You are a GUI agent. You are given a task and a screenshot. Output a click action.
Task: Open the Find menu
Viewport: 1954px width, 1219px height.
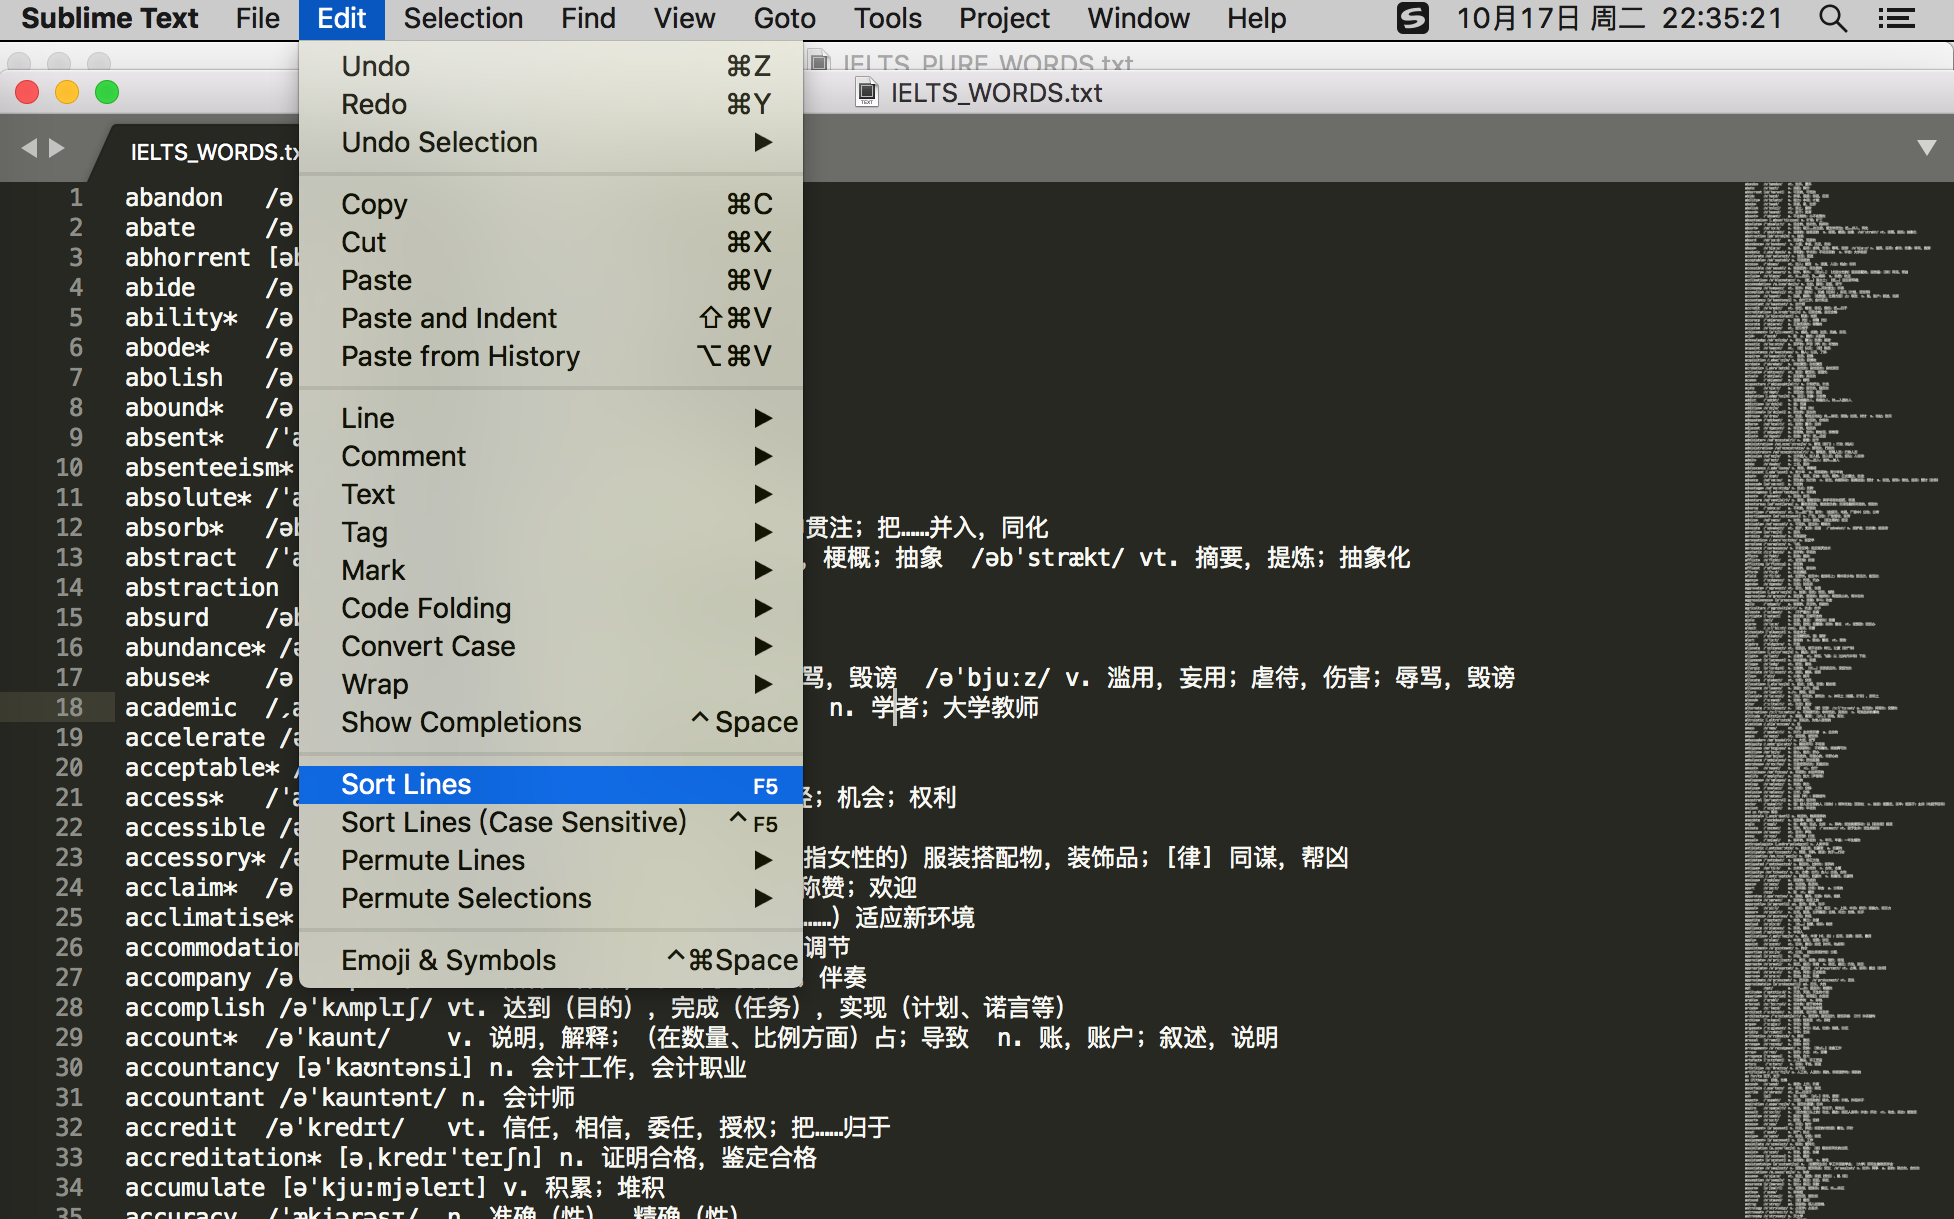588,18
